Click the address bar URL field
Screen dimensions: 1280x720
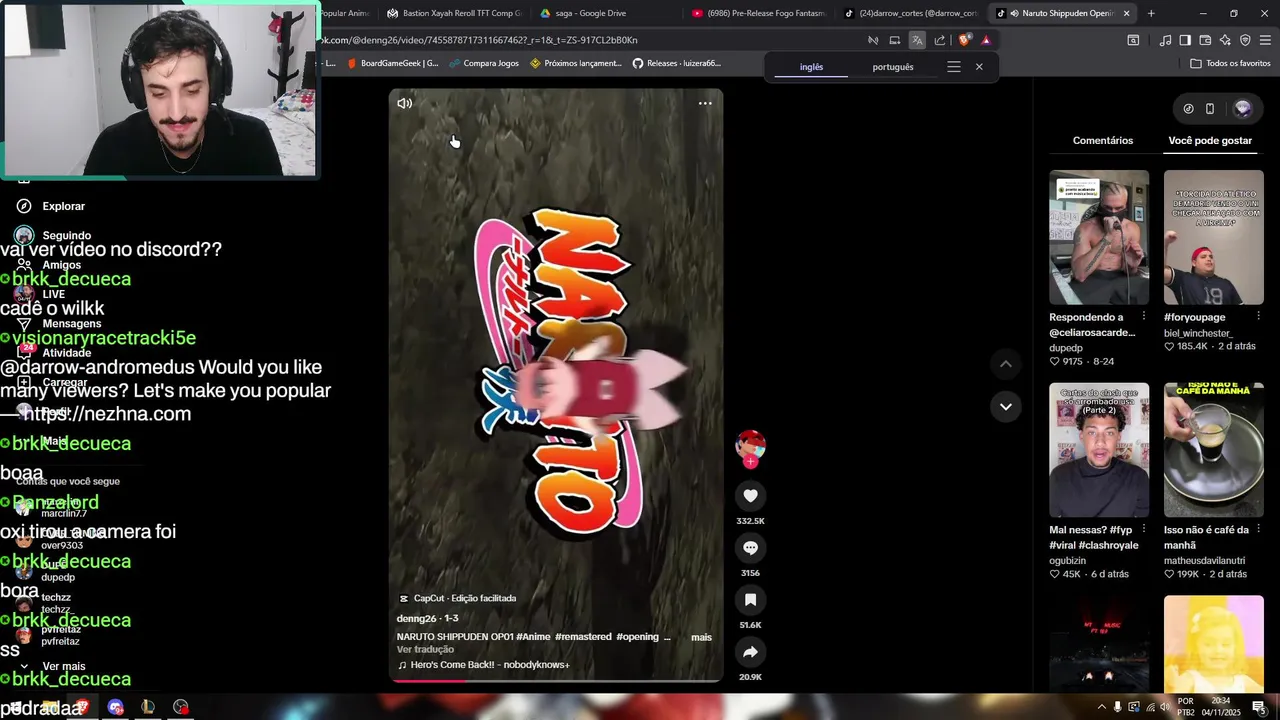(x=590, y=40)
